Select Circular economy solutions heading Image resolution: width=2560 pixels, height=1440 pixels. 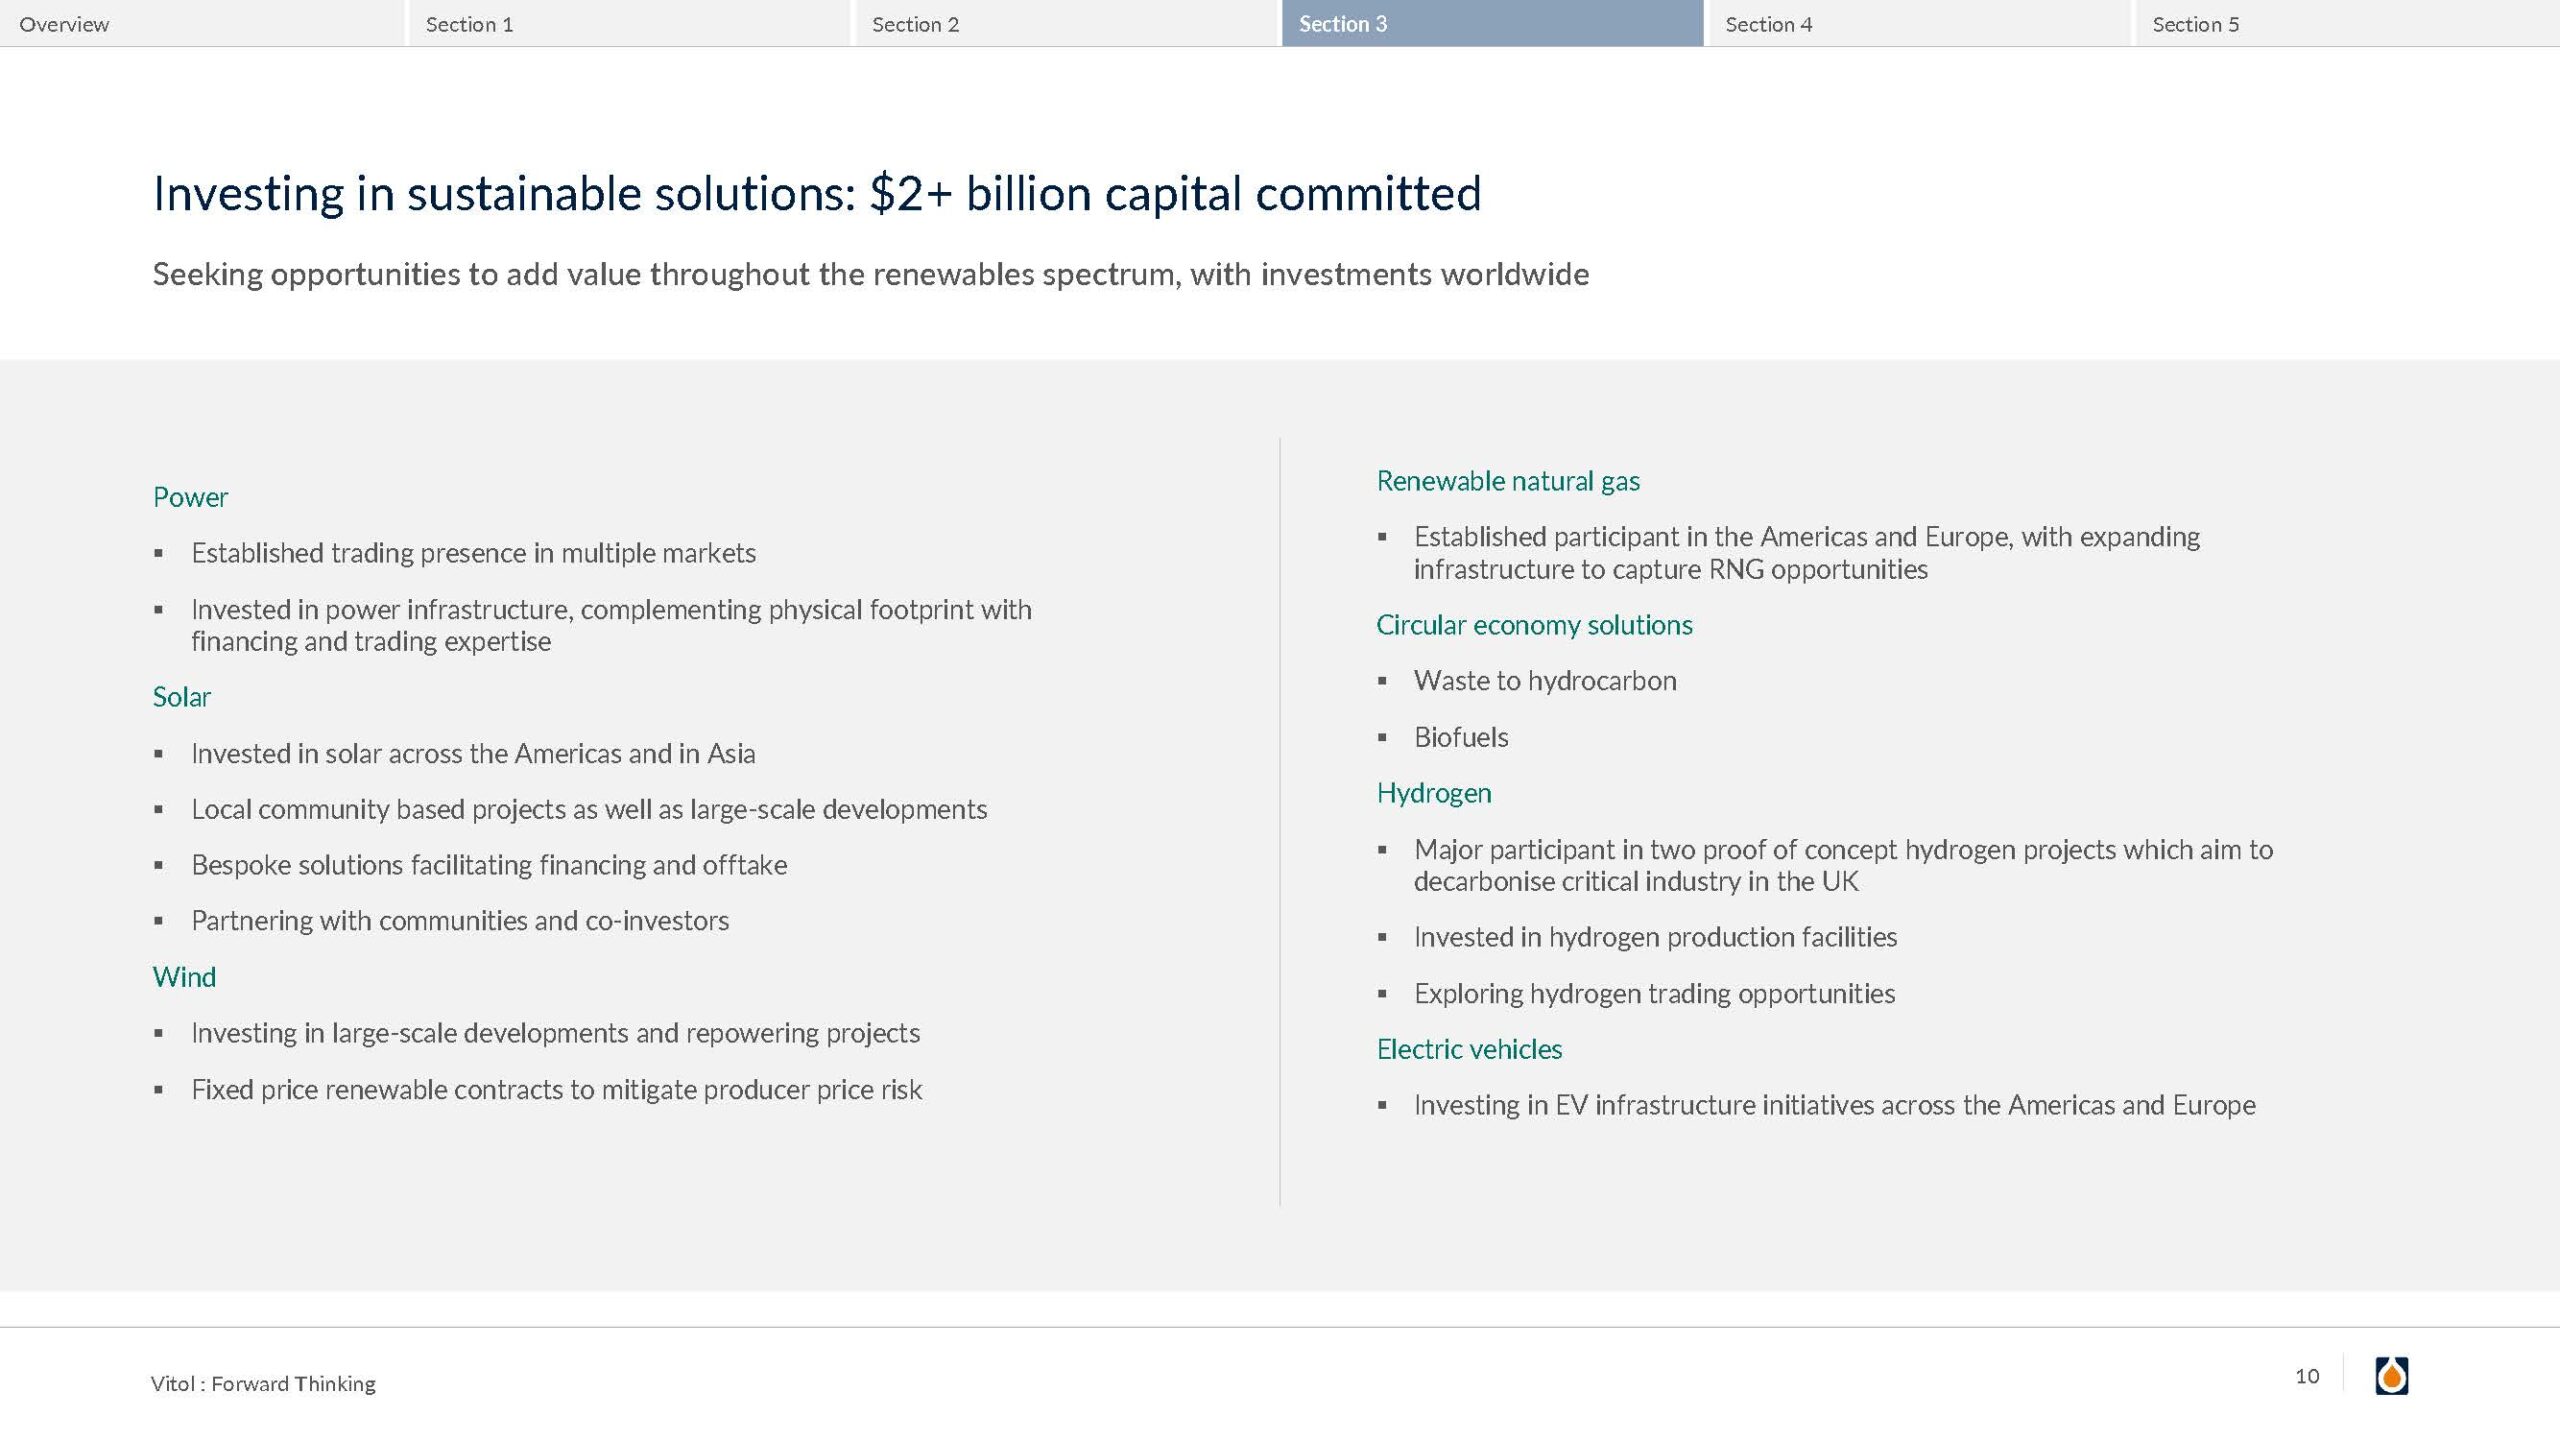(x=1534, y=625)
